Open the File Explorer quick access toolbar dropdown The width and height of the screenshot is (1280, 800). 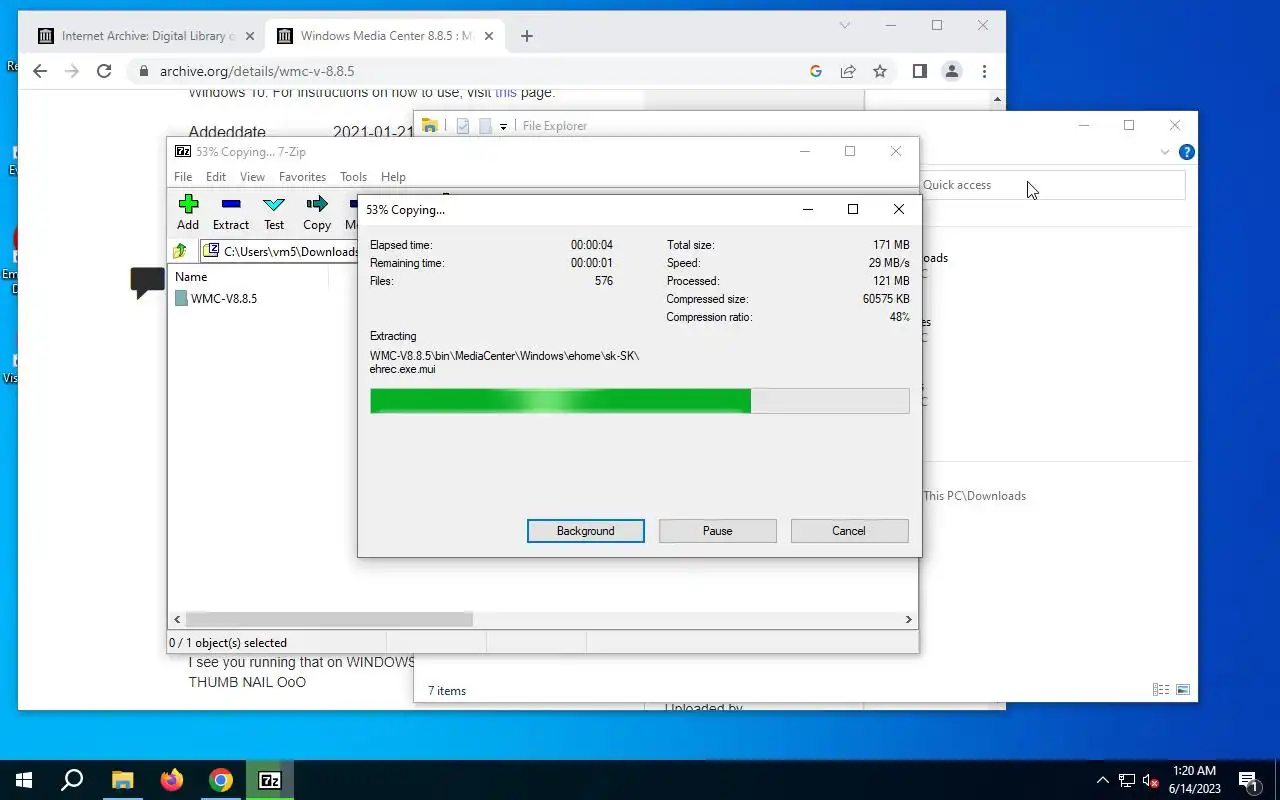[x=503, y=126]
